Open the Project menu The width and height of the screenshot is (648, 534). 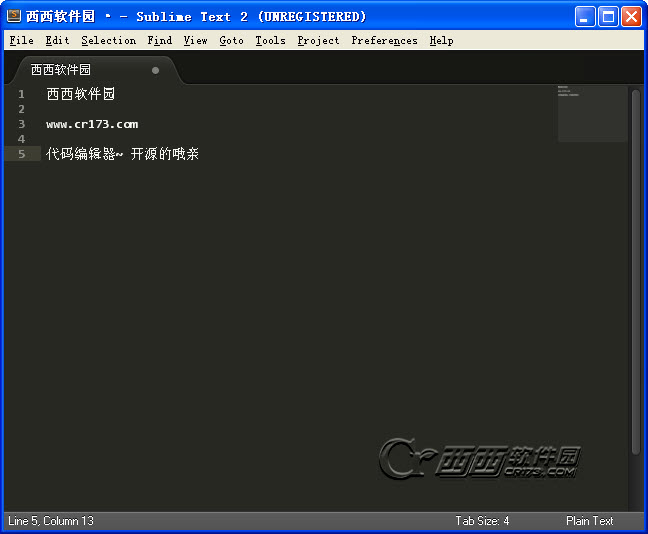(318, 41)
